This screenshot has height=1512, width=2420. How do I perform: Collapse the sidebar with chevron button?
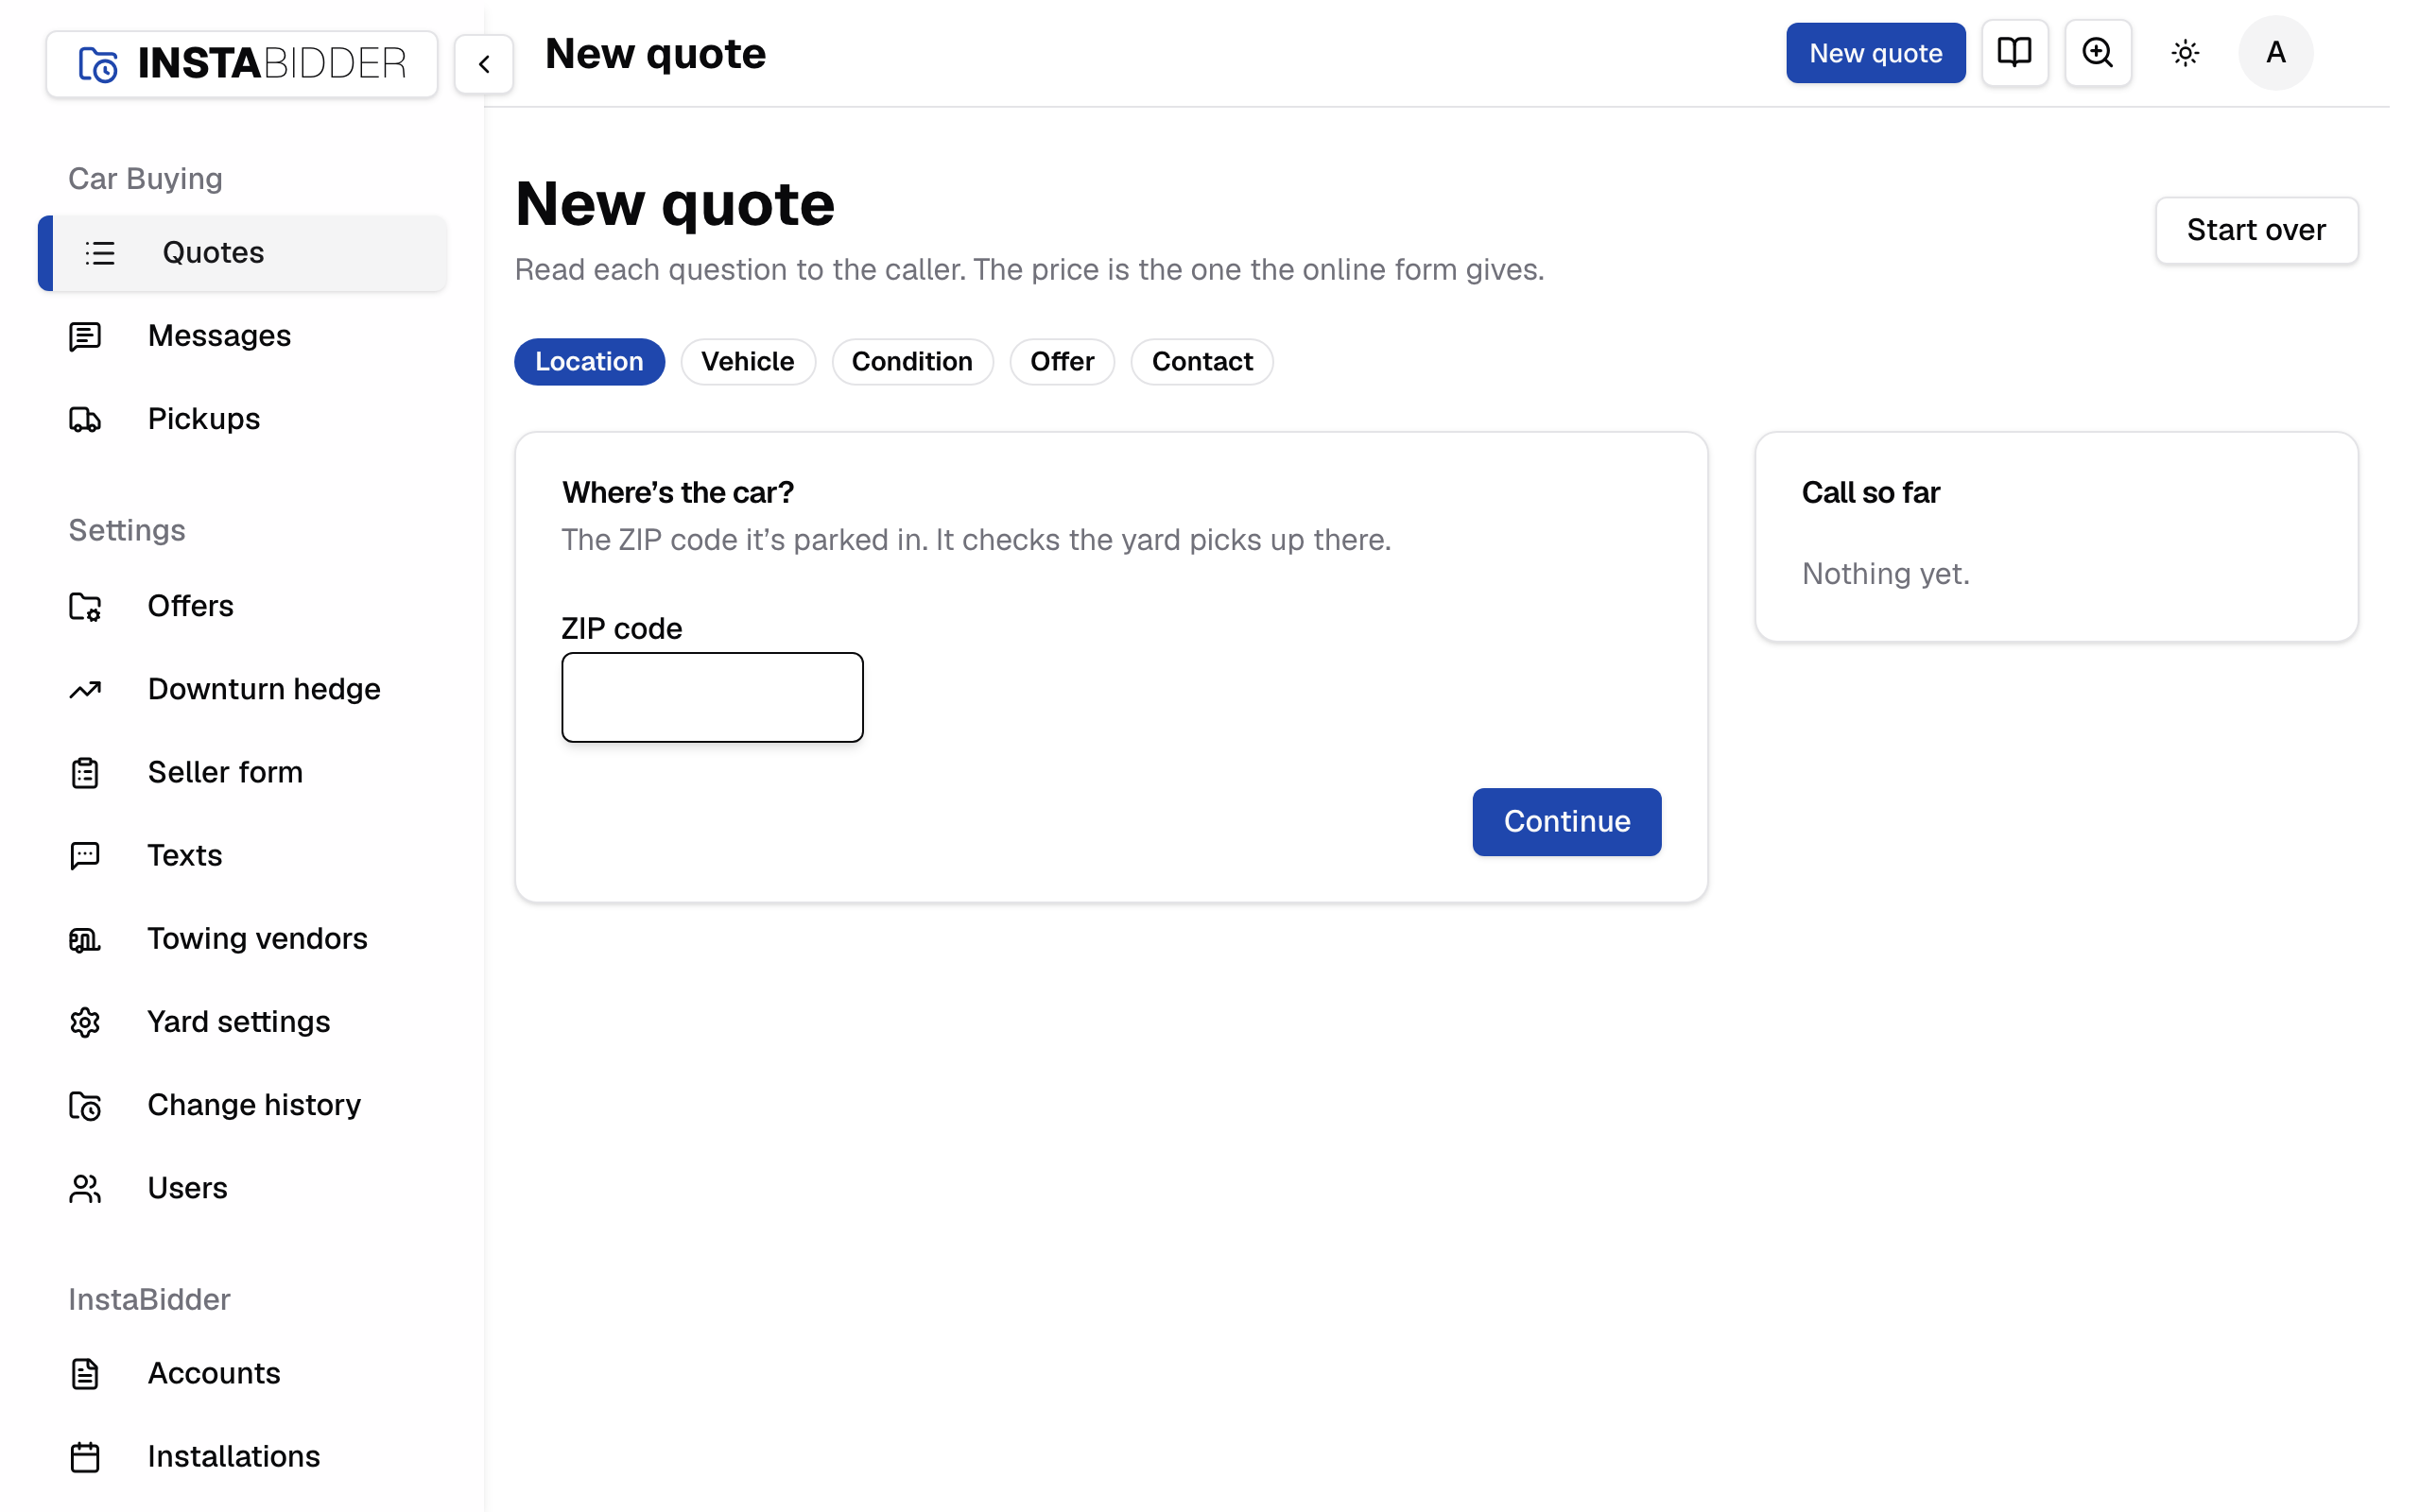pos(484,64)
